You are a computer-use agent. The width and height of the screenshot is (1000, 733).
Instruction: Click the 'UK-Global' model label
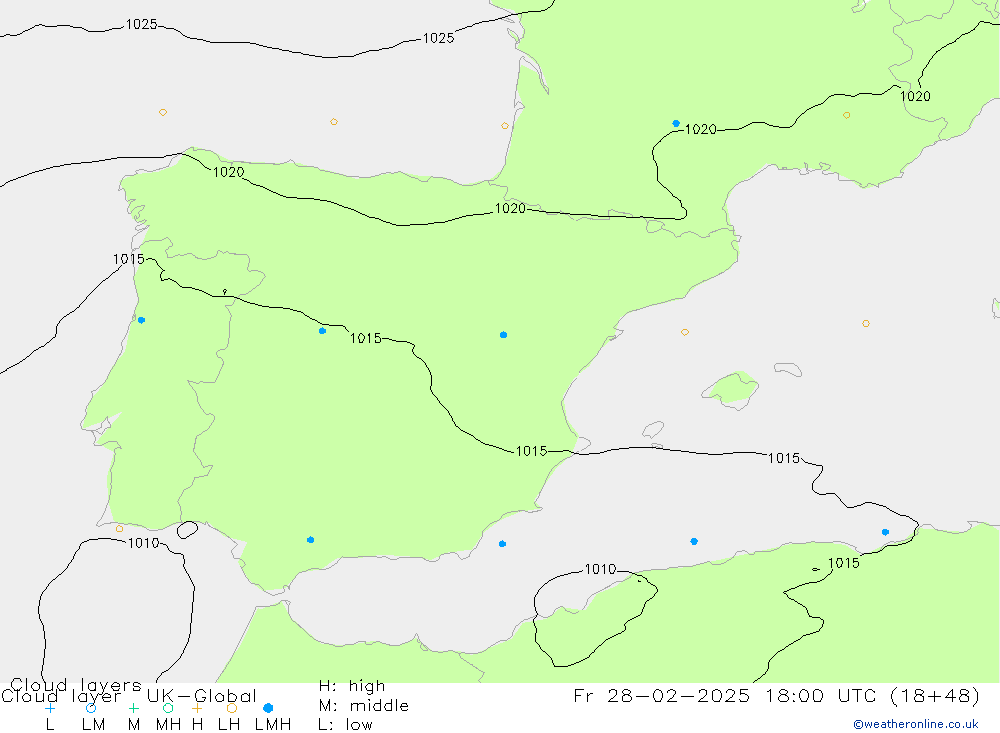click(202, 696)
